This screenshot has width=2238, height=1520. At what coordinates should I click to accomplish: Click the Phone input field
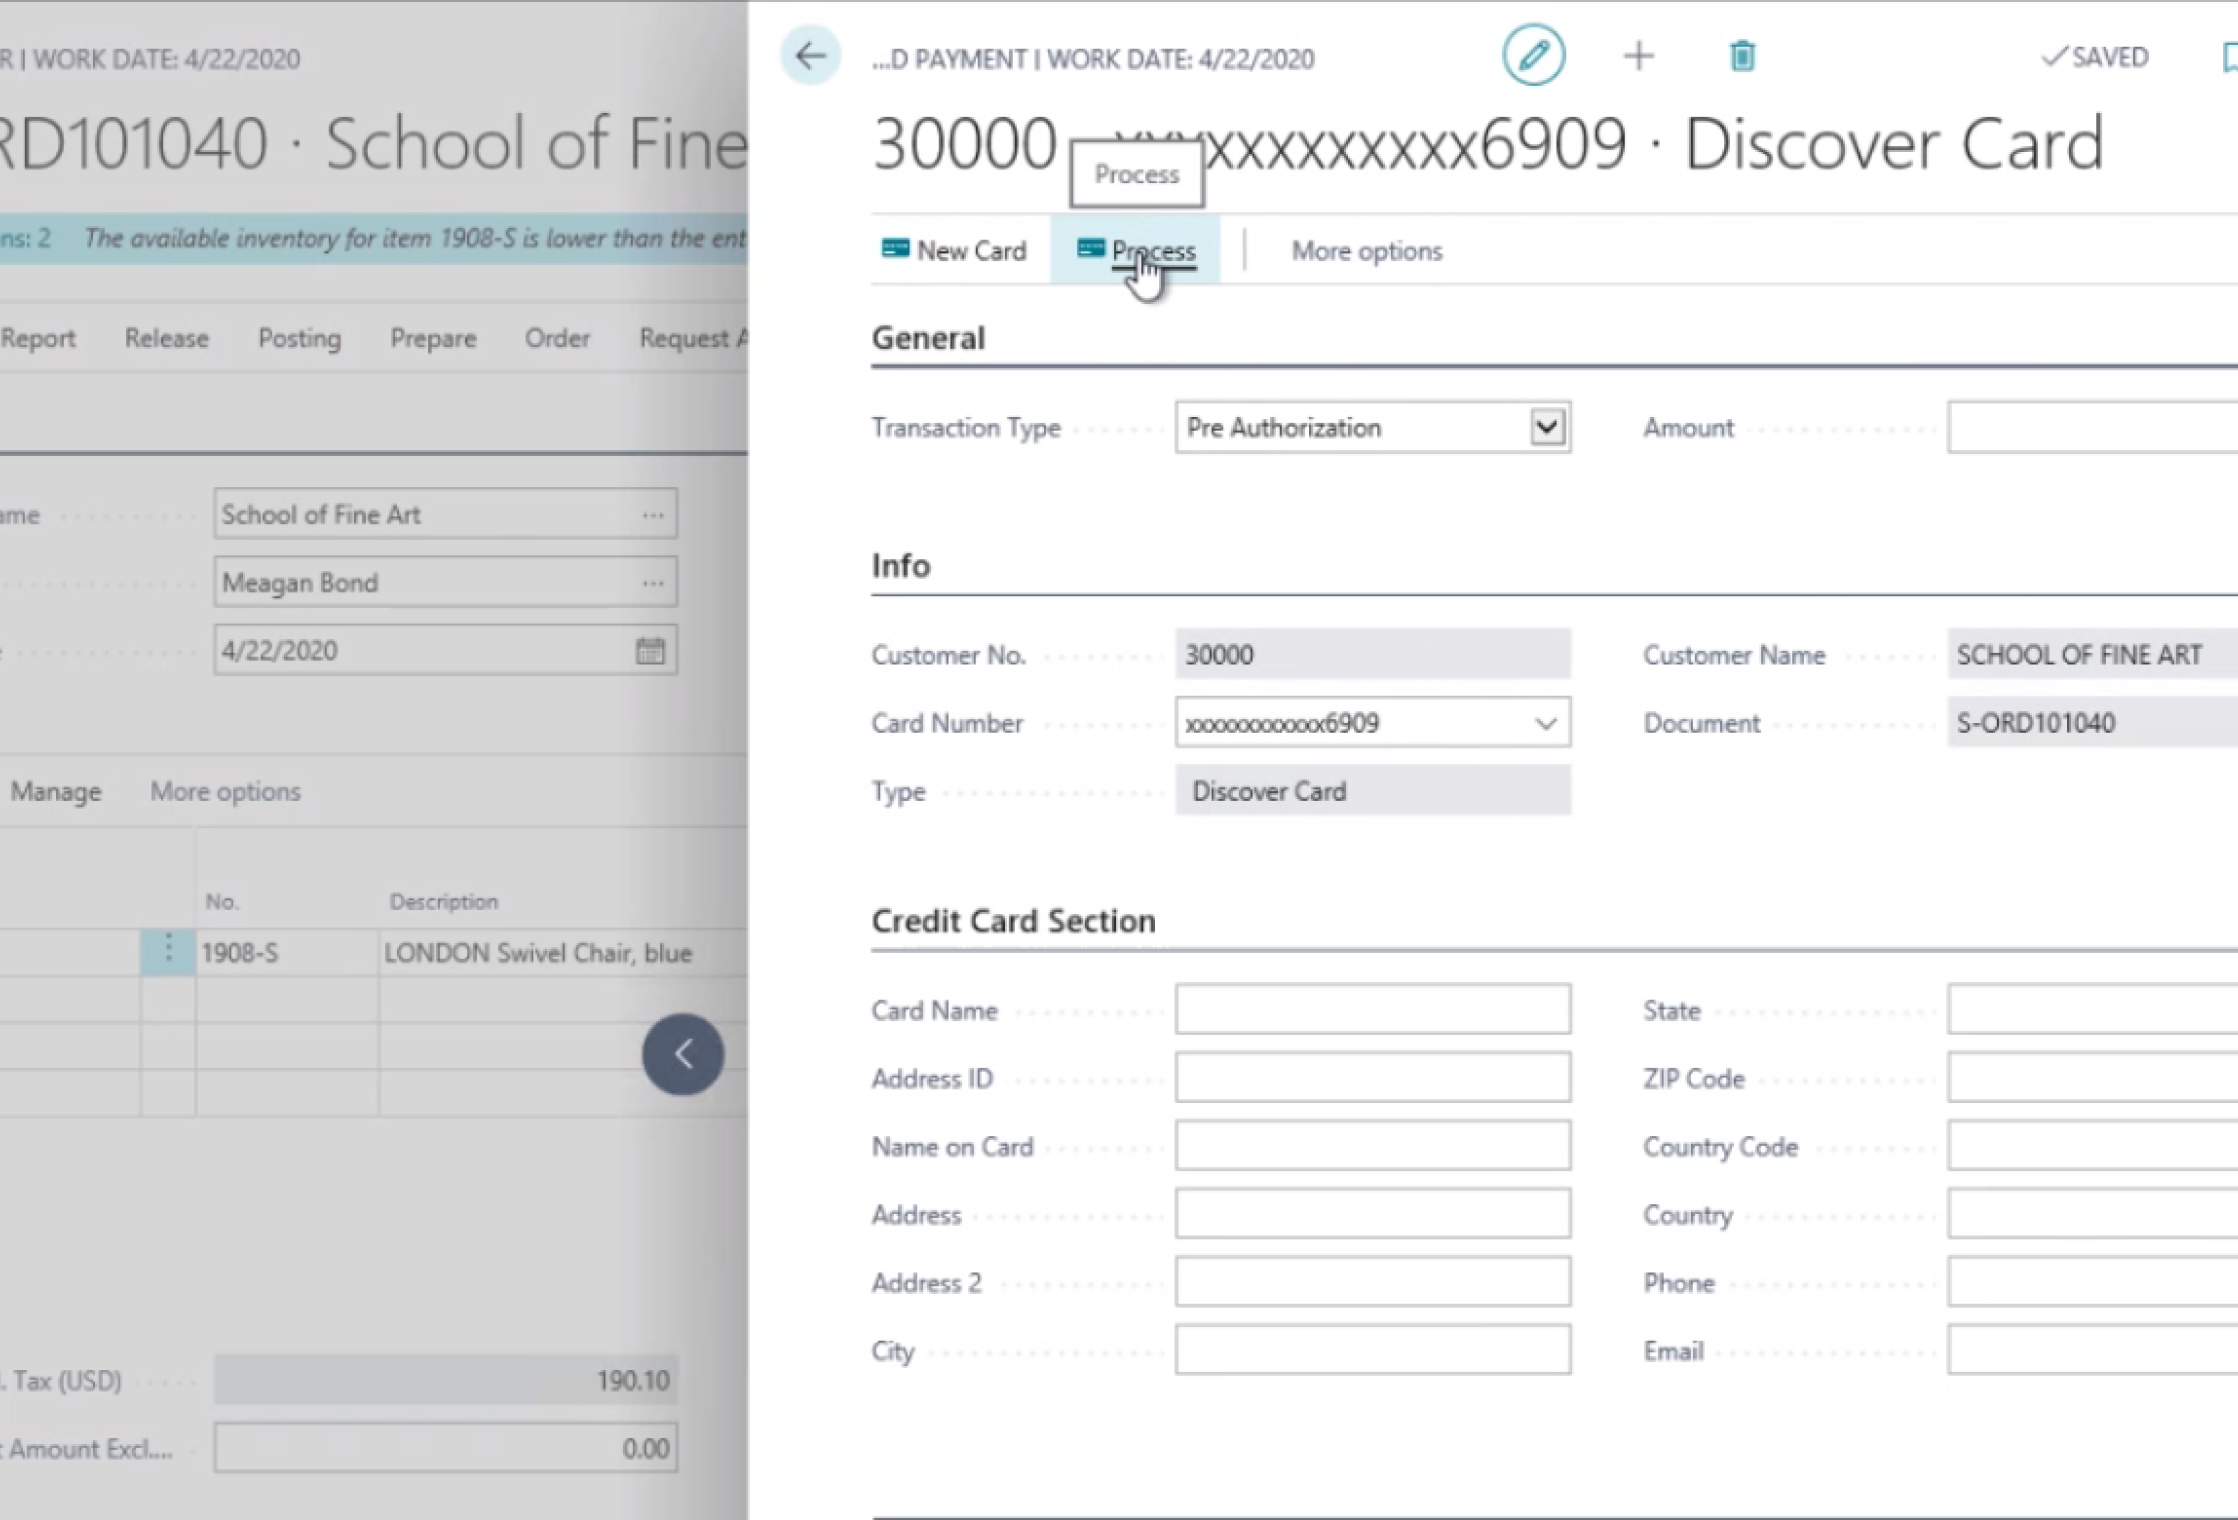pyautogui.click(x=2092, y=1281)
